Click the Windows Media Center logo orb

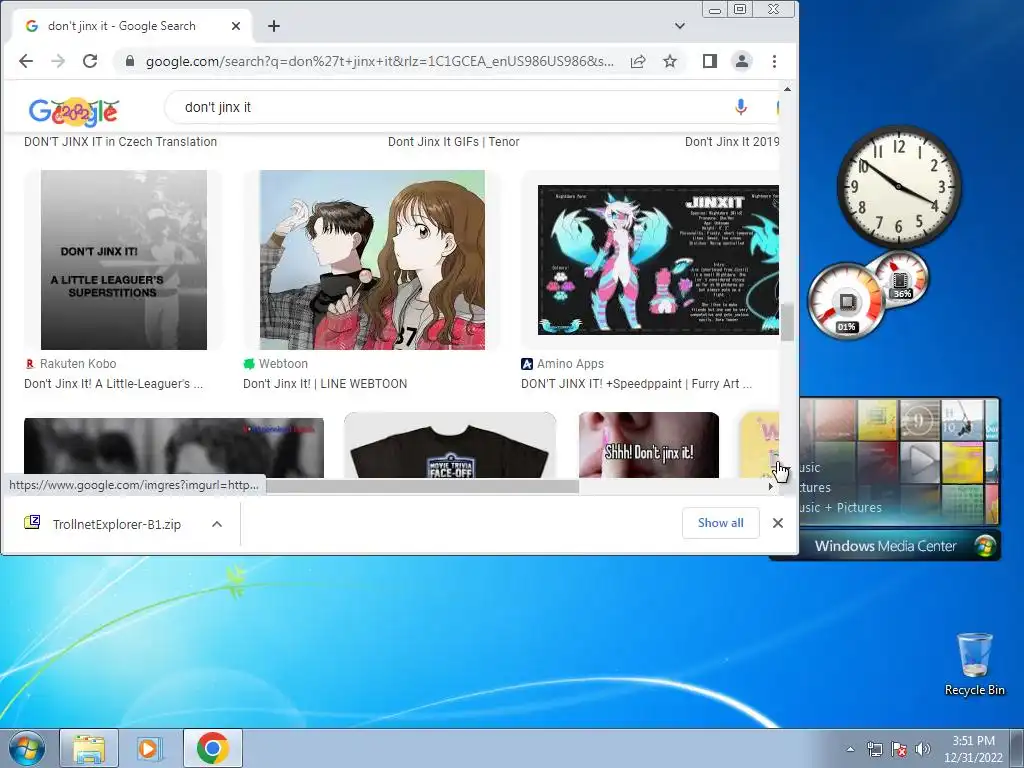985,546
